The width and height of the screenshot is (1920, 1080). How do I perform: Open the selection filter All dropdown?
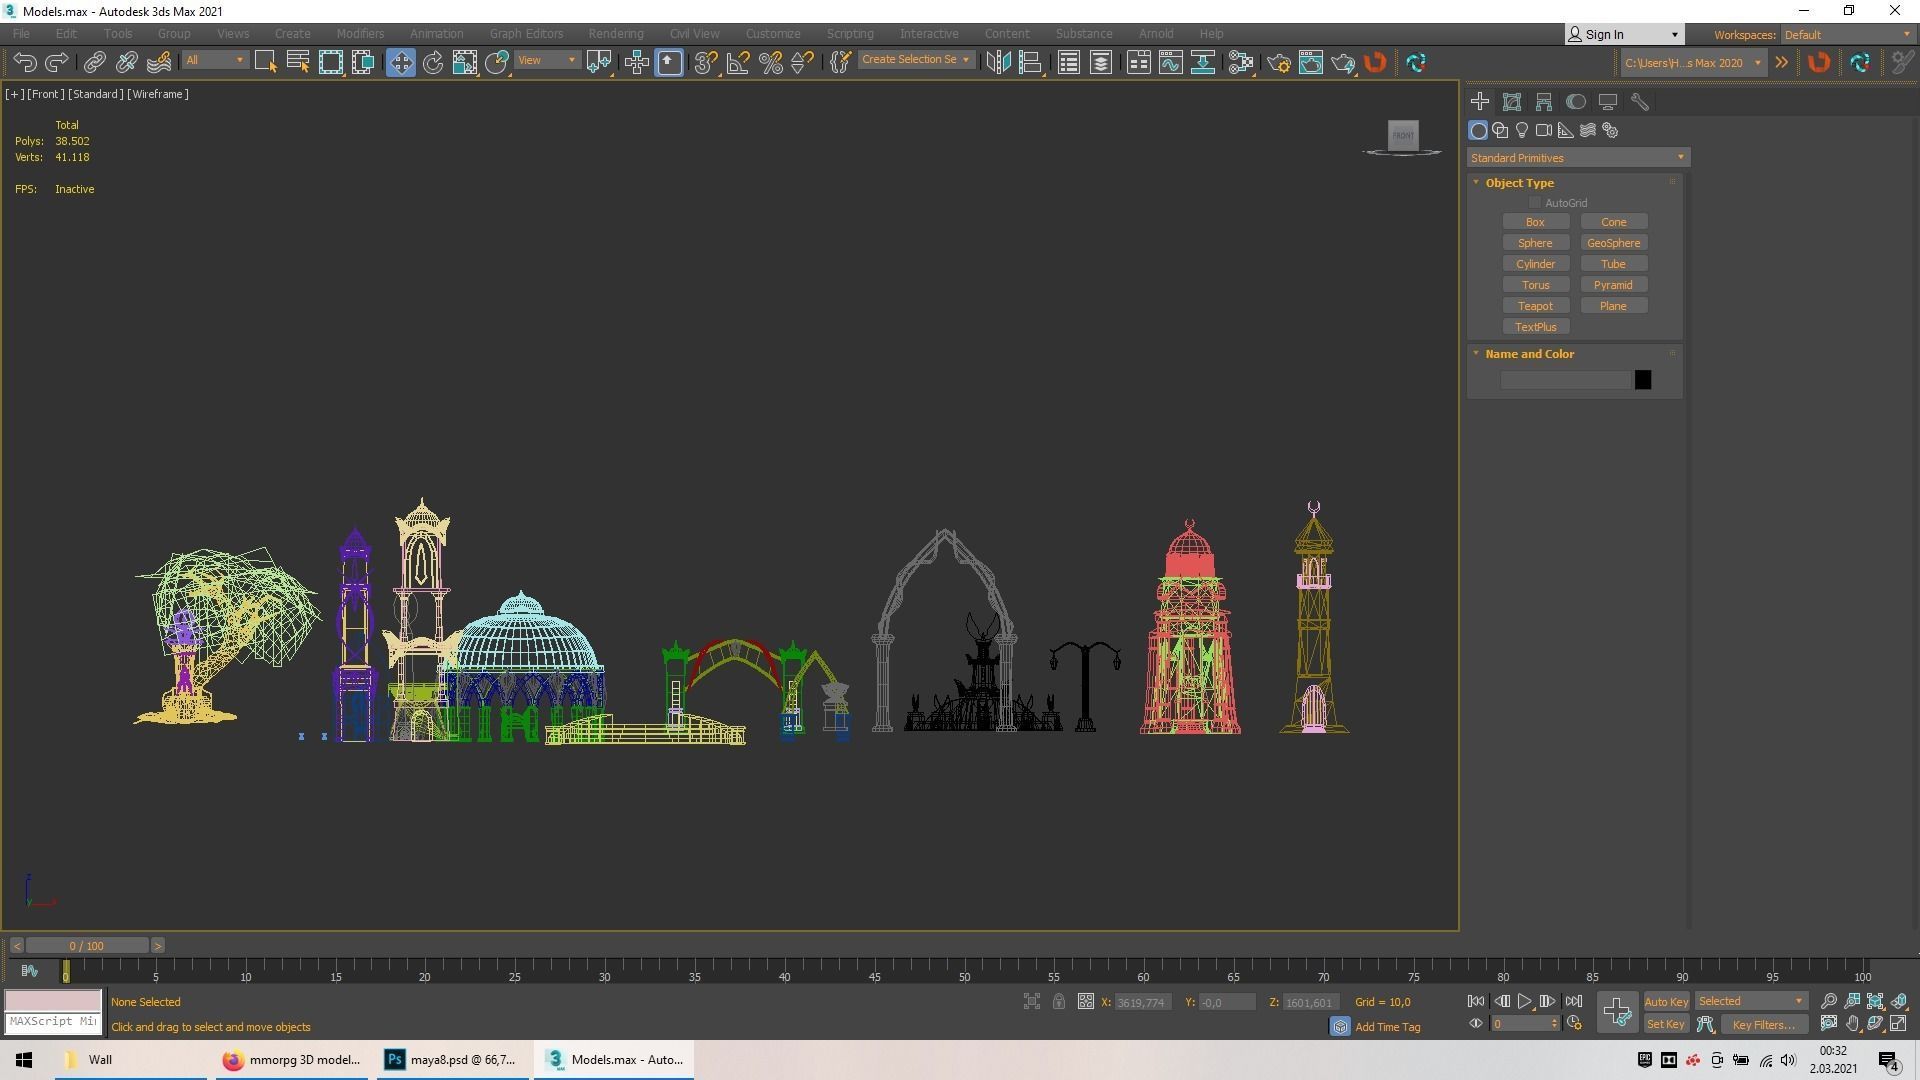click(214, 60)
